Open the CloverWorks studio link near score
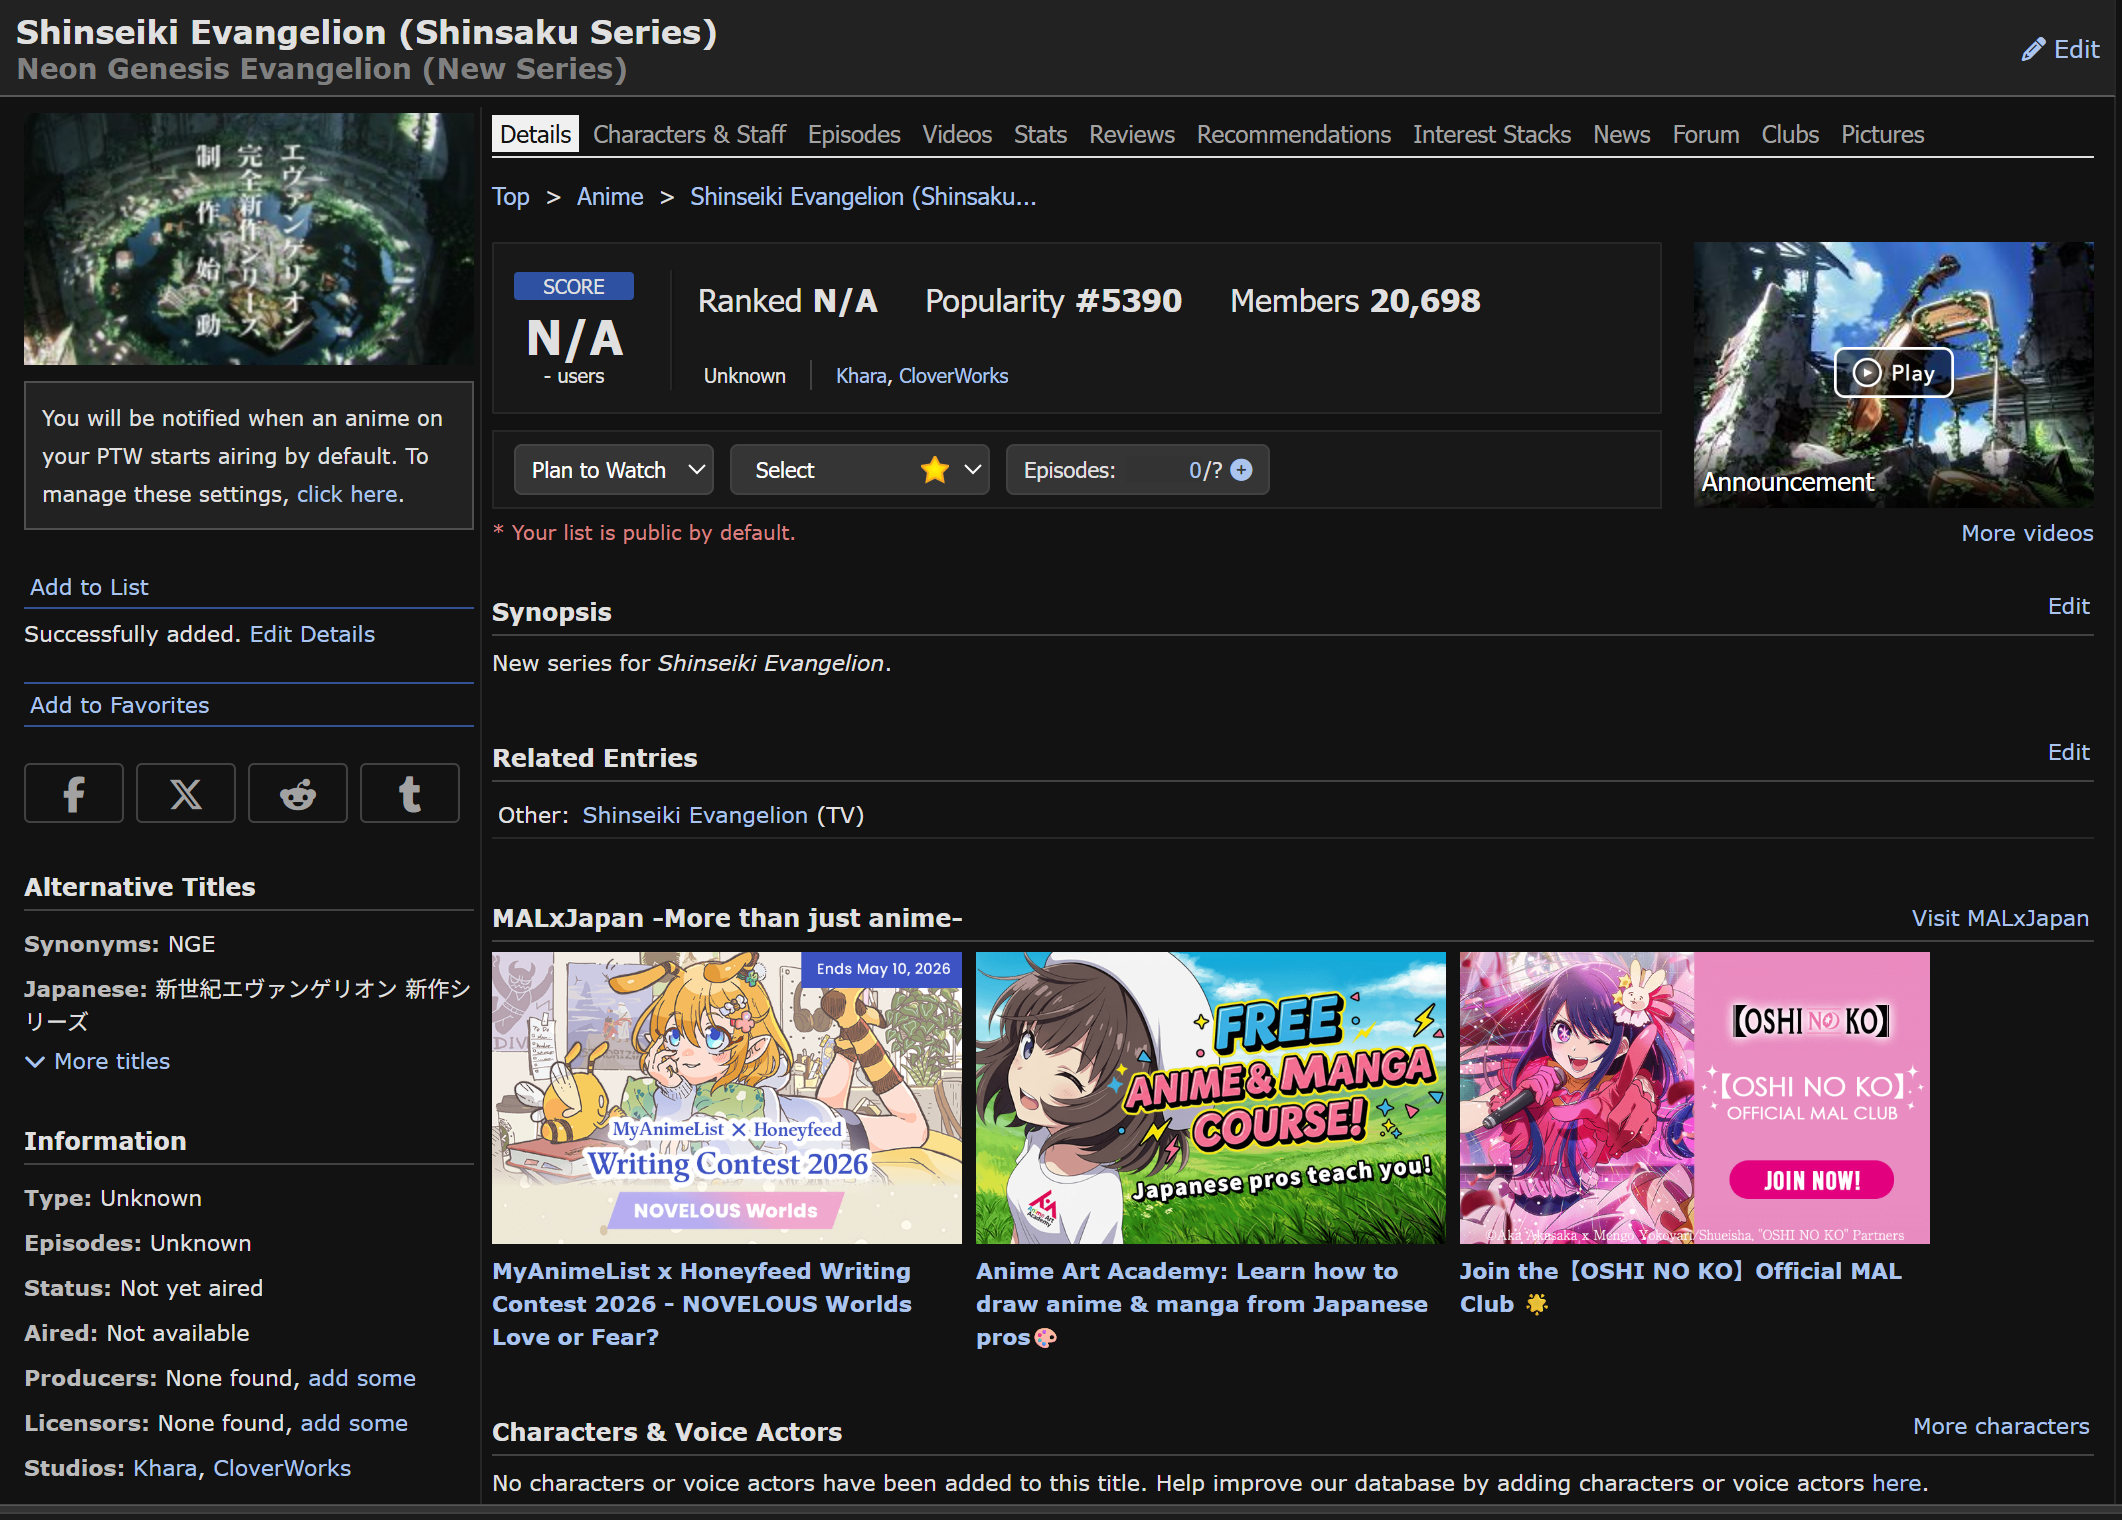This screenshot has height=1520, width=2122. tap(953, 376)
